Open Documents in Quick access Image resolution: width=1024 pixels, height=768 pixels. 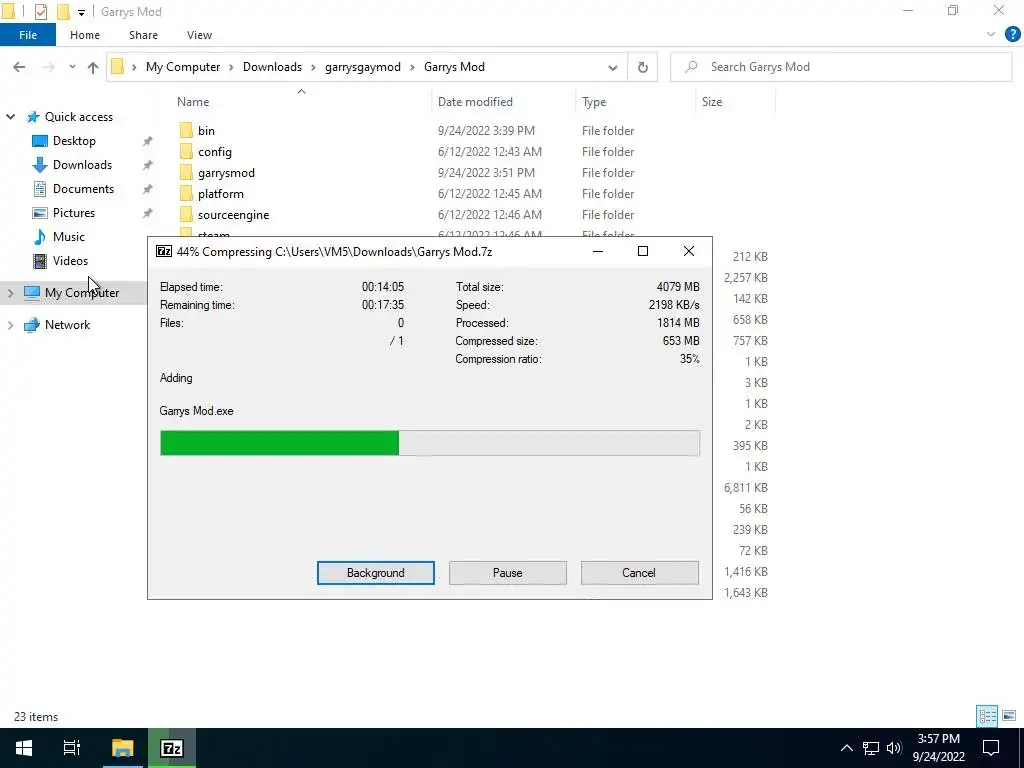click(x=83, y=189)
